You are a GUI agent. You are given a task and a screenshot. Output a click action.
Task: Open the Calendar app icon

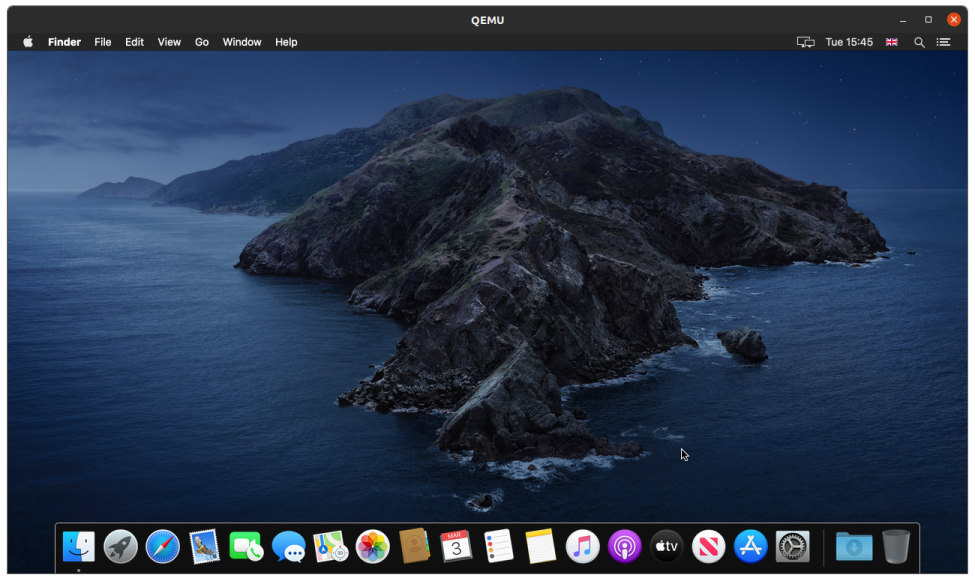tap(456, 546)
